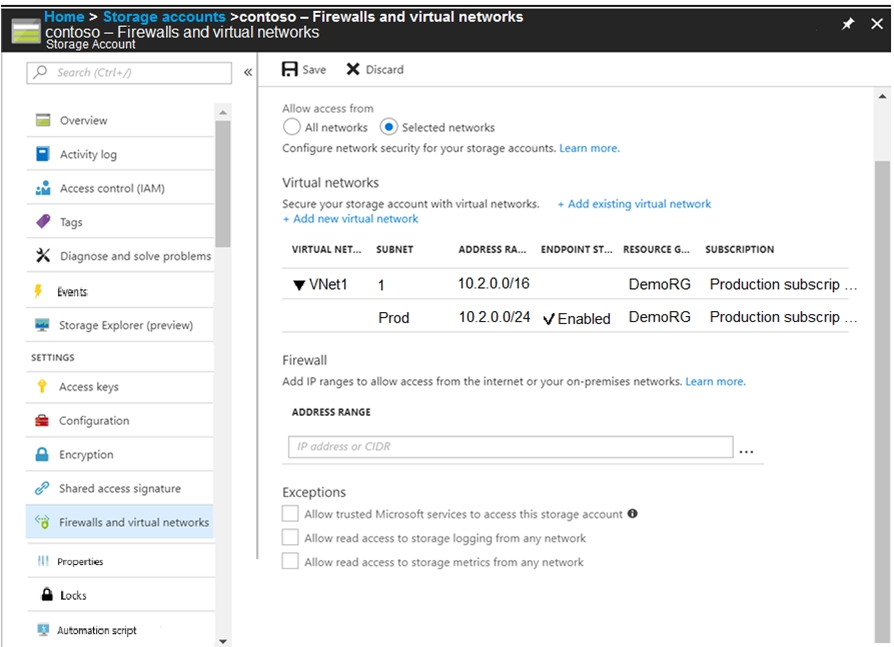Click the Access keys key icon
The height and width of the screenshot is (647, 894).
42,386
